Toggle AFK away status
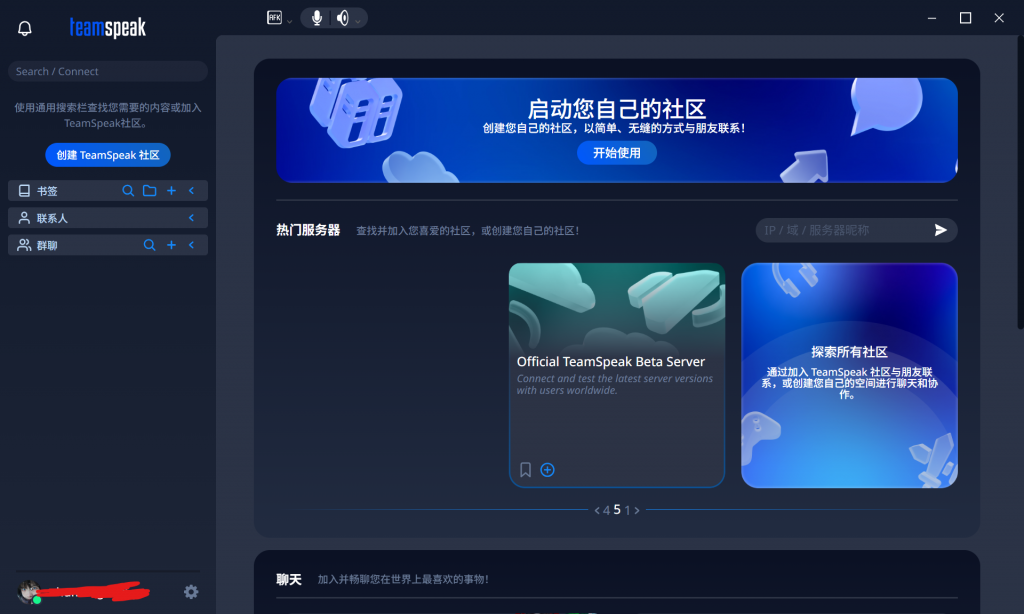Image resolution: width=1024 pixels, height=614 pixels. pyautogui.click(x=274, y=17)
